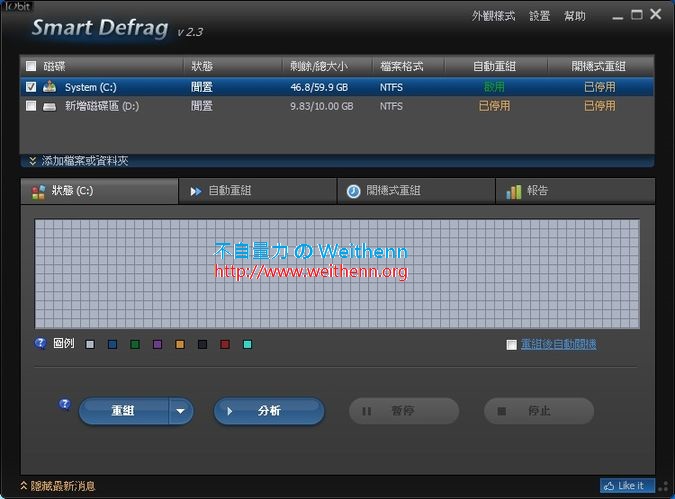
Task: Click the 新增磁碟區 (D:) drive icon
Action: click(x=50, y=106)
